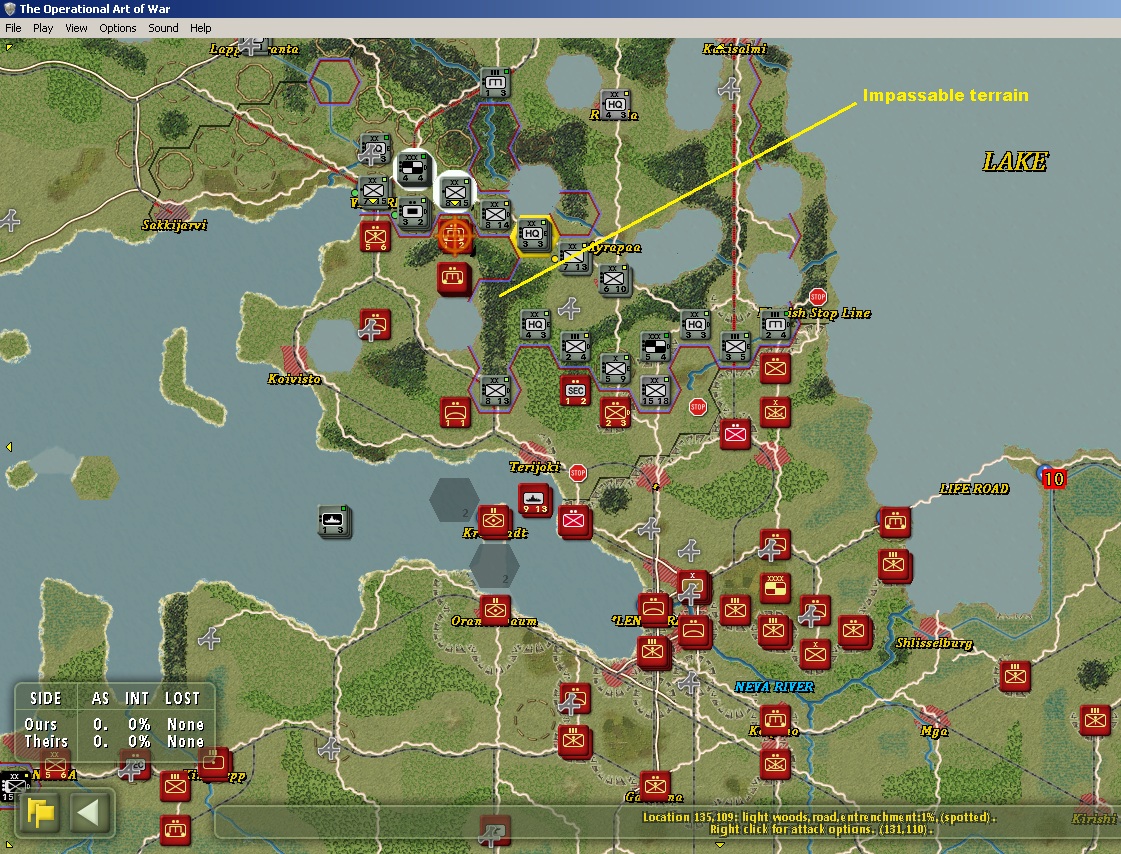Select the red warship 9-13 counter
Image resolution: width=1121 pixels, height=854 pixels.
(x=535, y=499)
